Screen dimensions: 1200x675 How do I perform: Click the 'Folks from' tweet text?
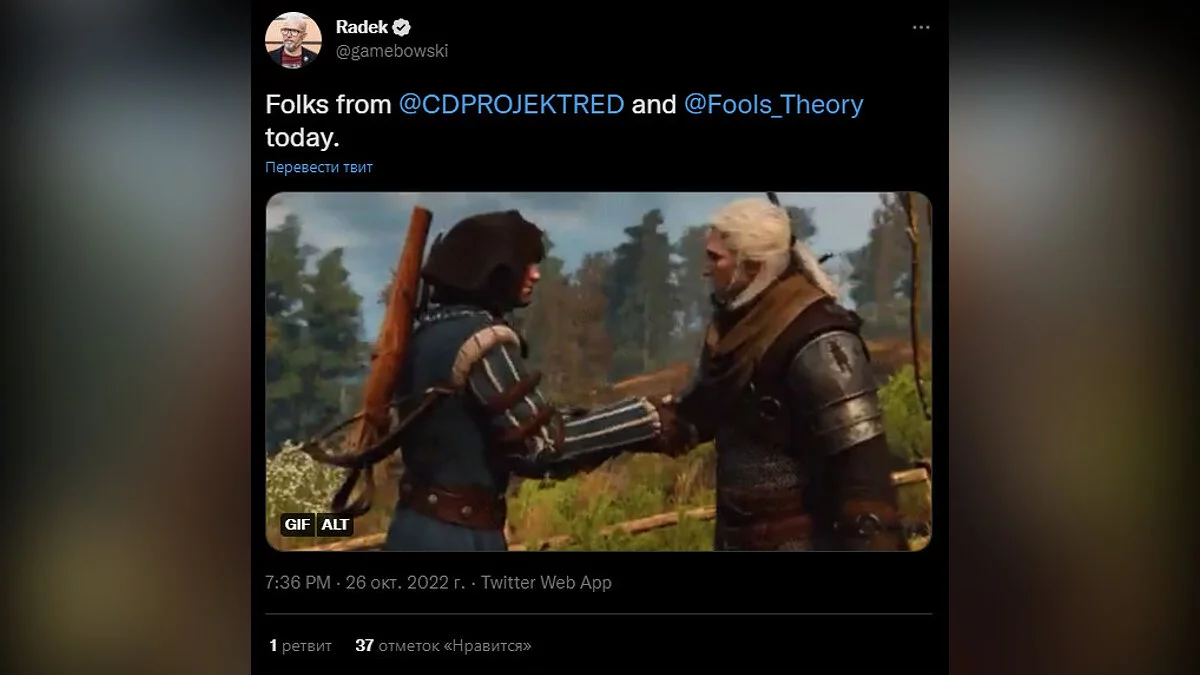pyautogui.click(x=328, y=104)
